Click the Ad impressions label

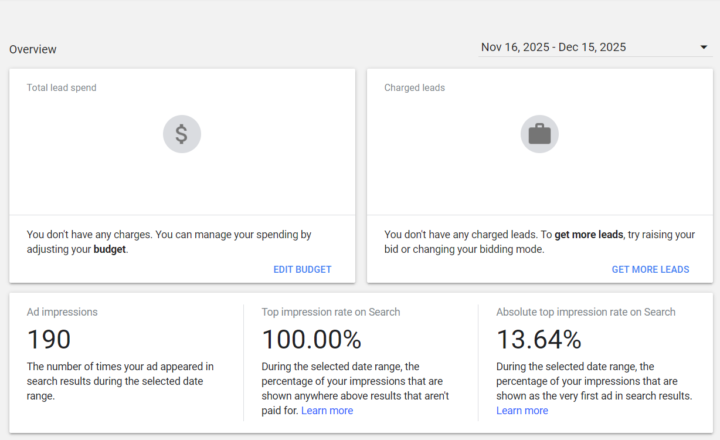(62, 312)
